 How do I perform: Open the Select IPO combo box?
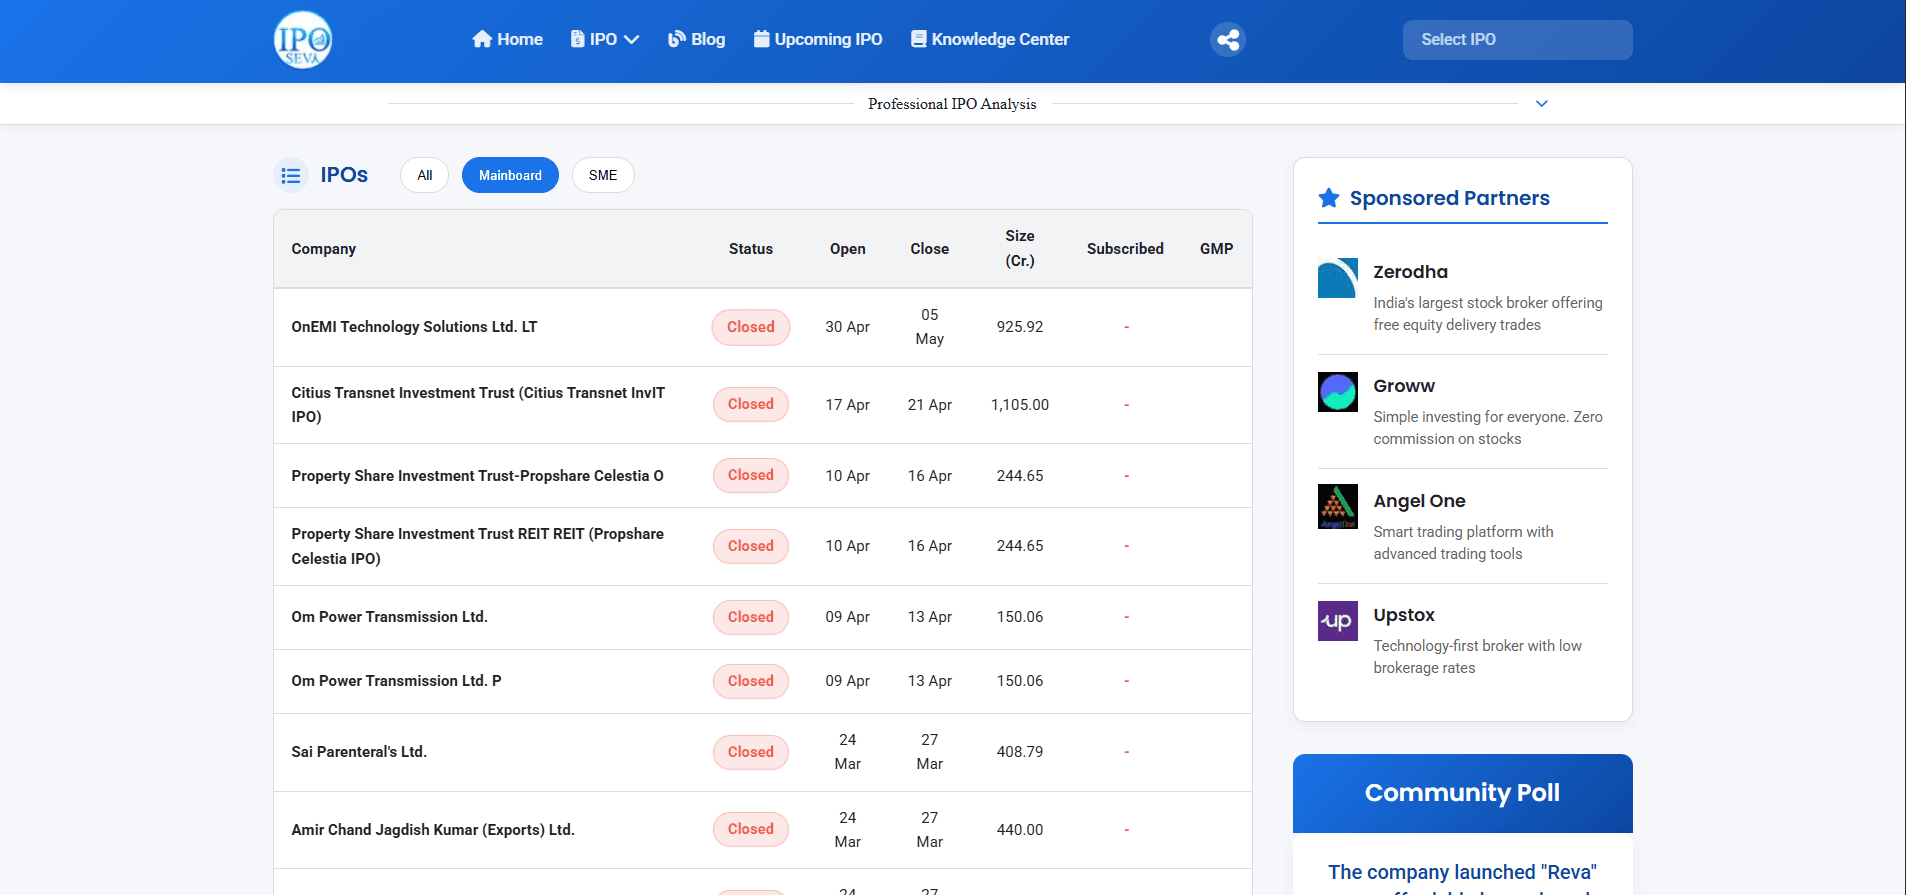(1518, 40)
